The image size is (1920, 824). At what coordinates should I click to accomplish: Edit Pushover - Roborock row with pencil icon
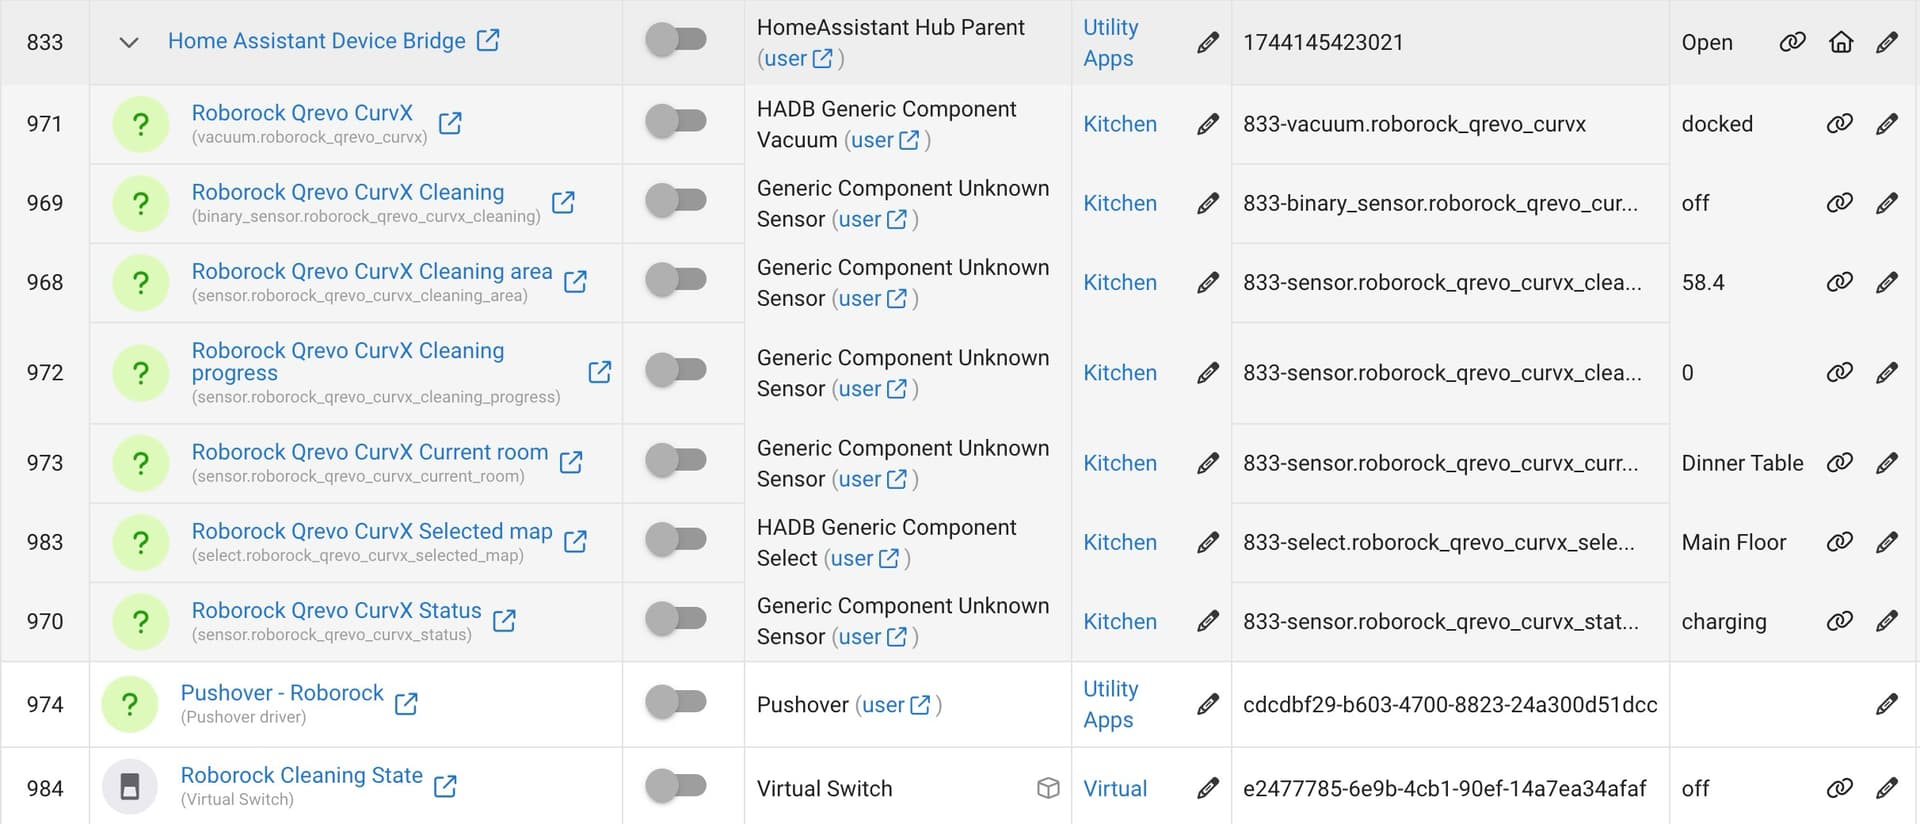1887,704
